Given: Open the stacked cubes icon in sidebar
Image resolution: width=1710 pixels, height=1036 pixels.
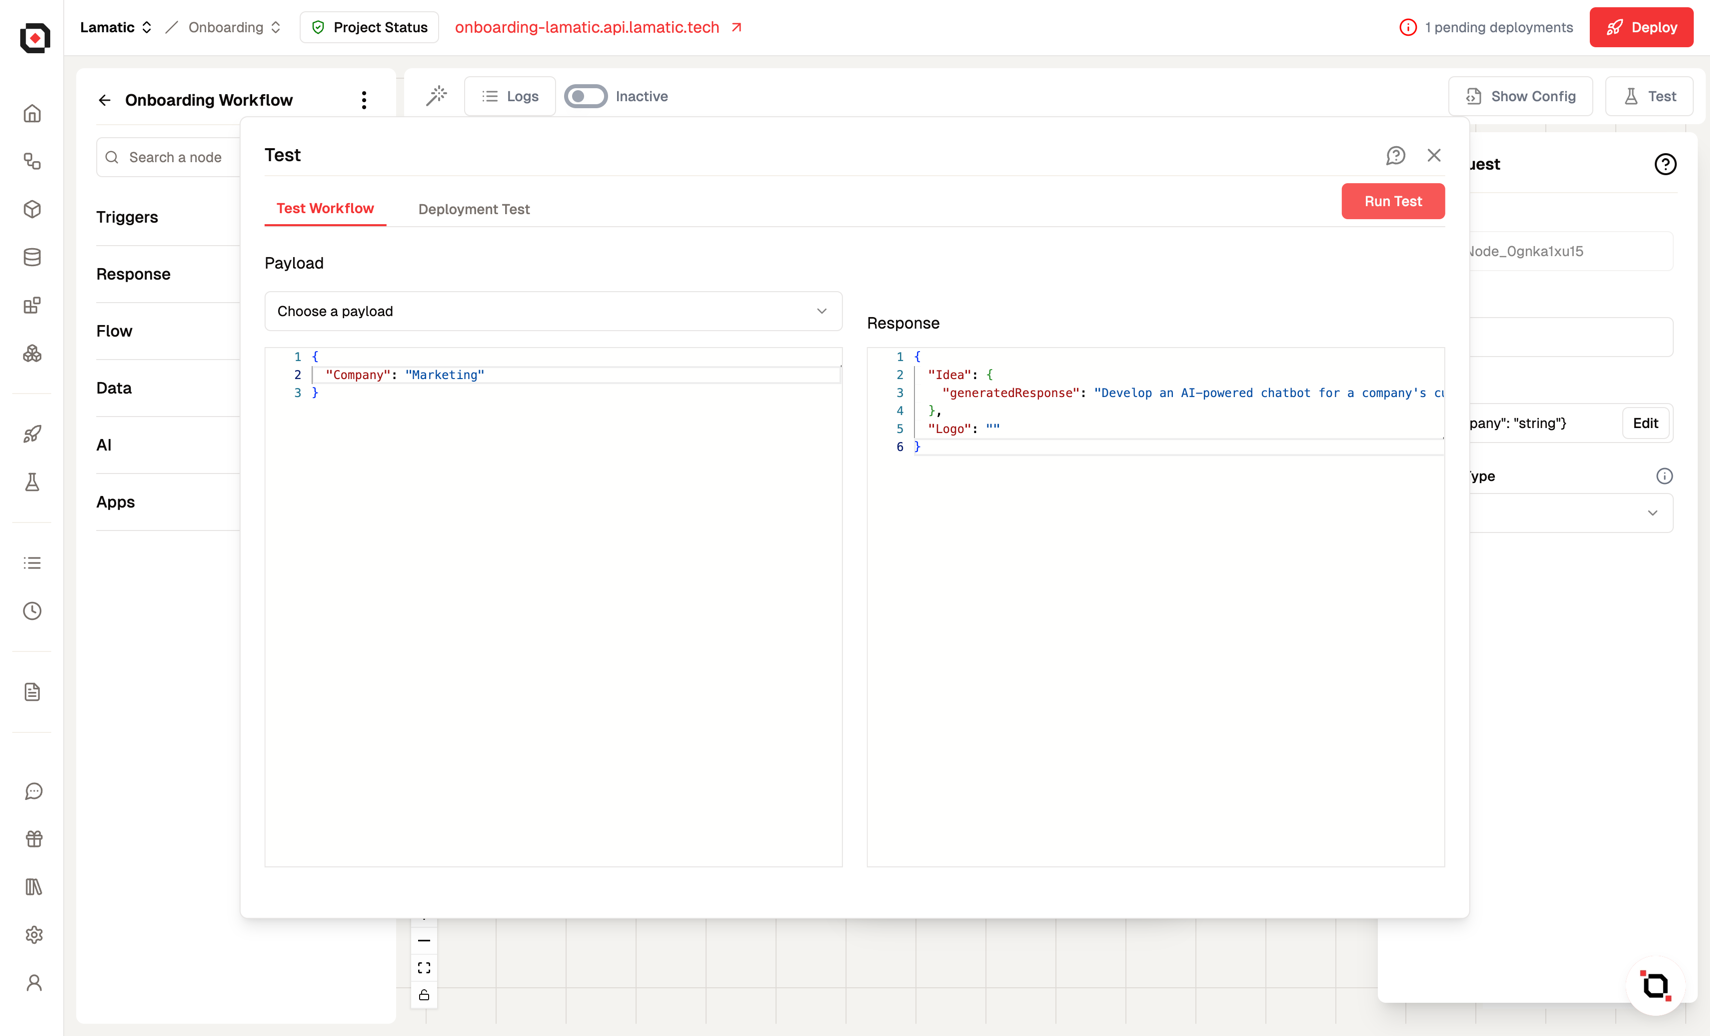Looking at the screenshot, I should click(32, 354).
